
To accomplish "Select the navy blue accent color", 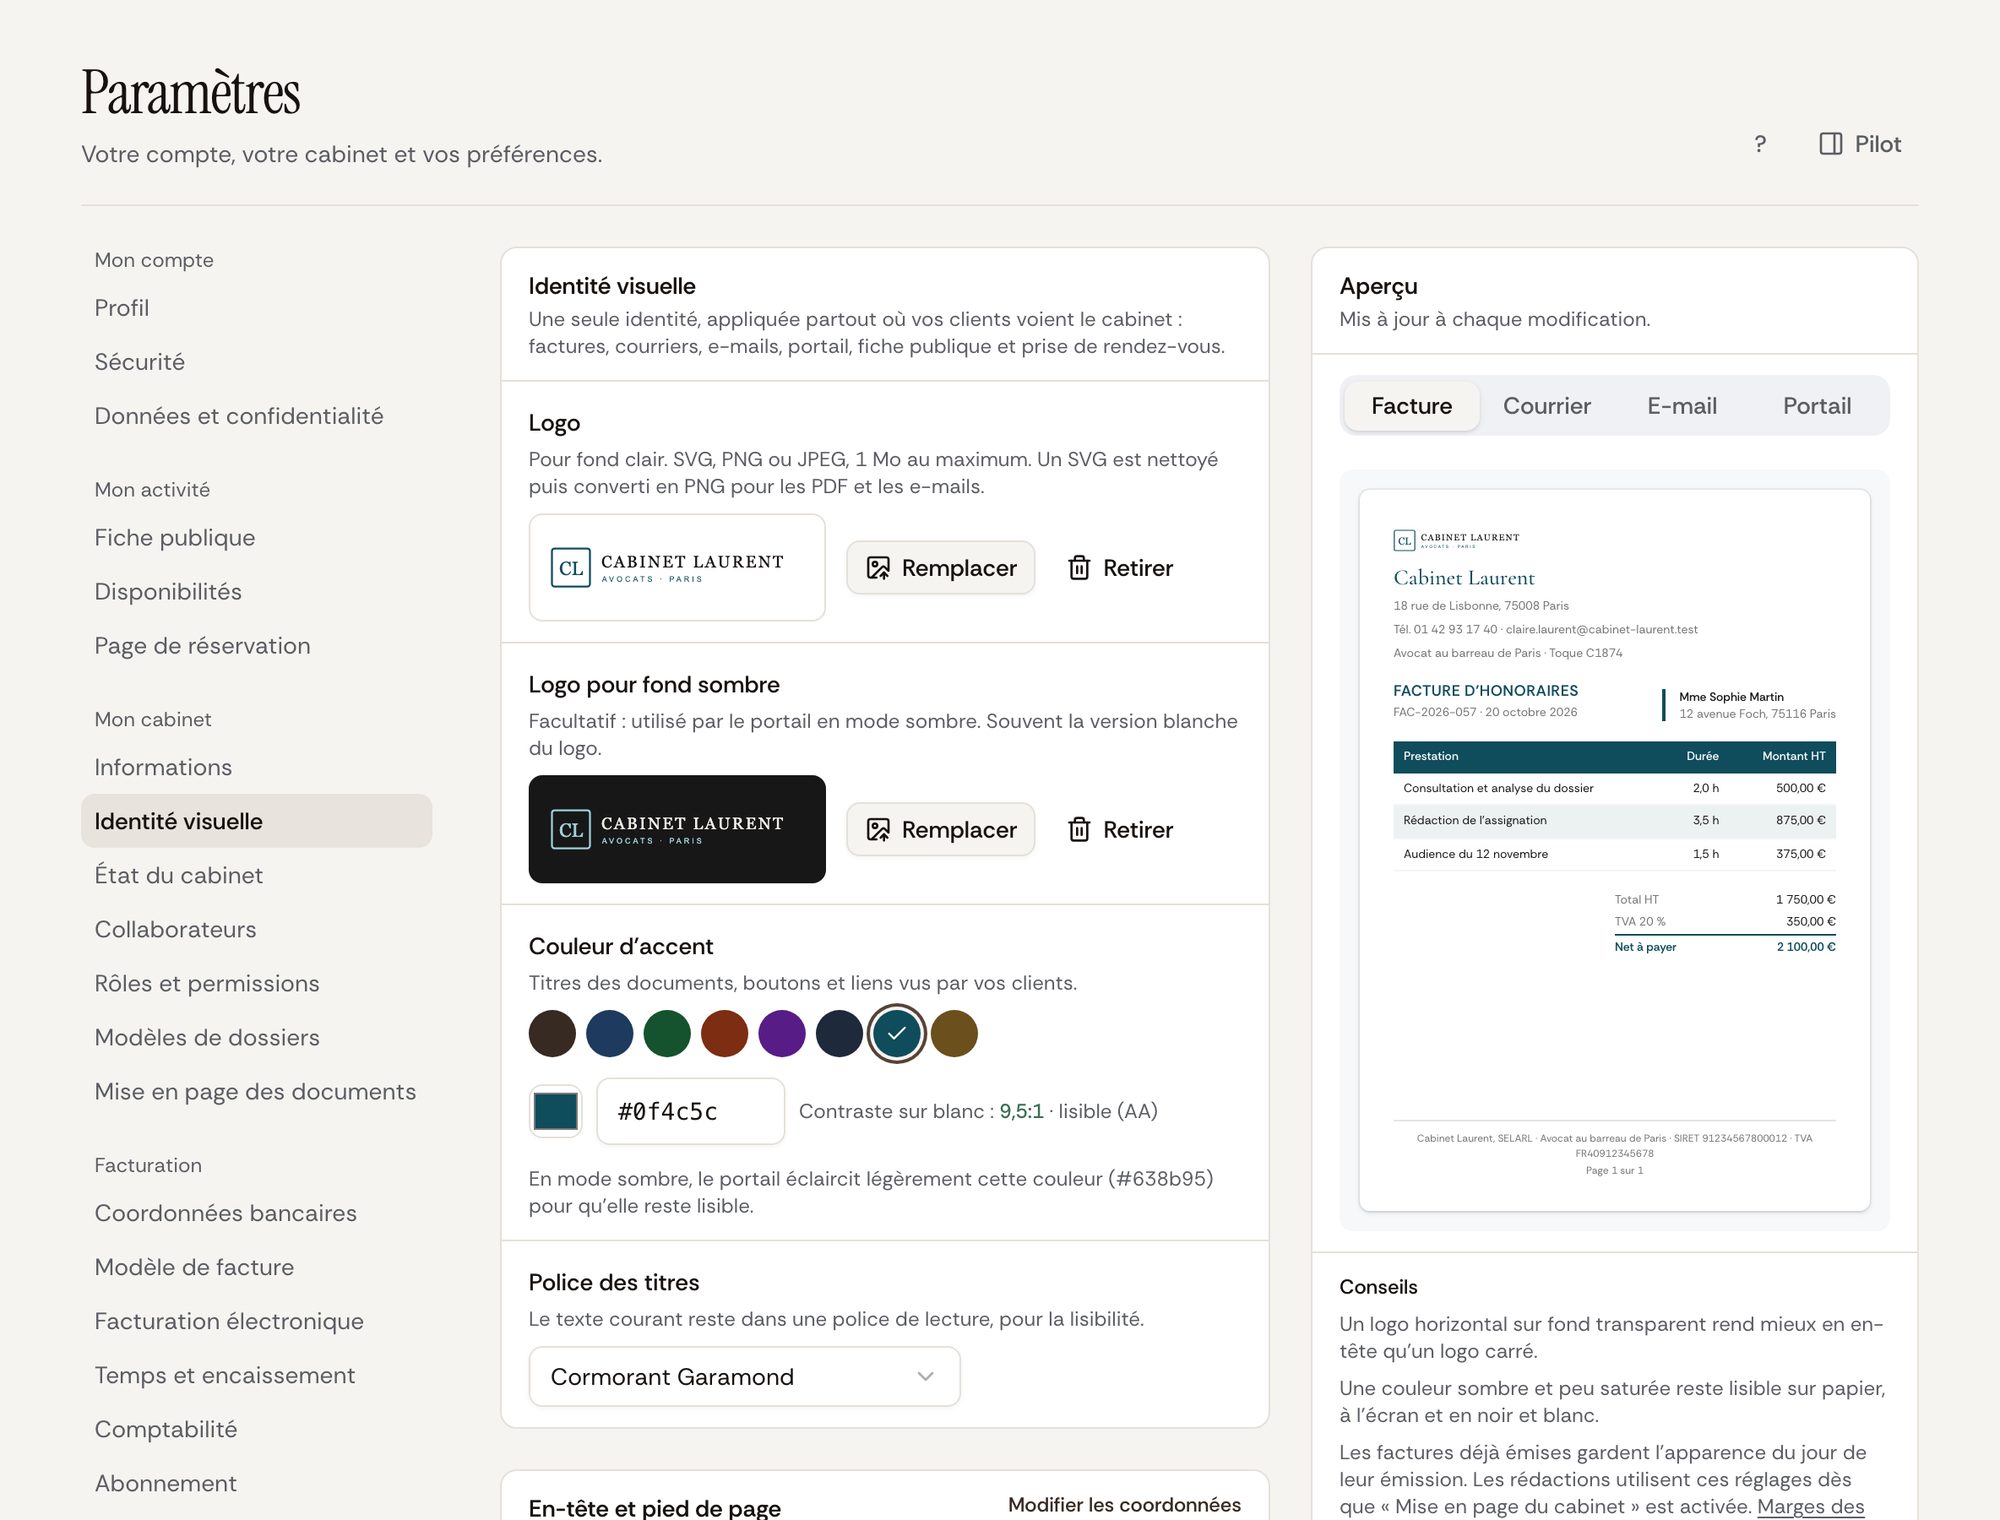I will point(610,1034).
